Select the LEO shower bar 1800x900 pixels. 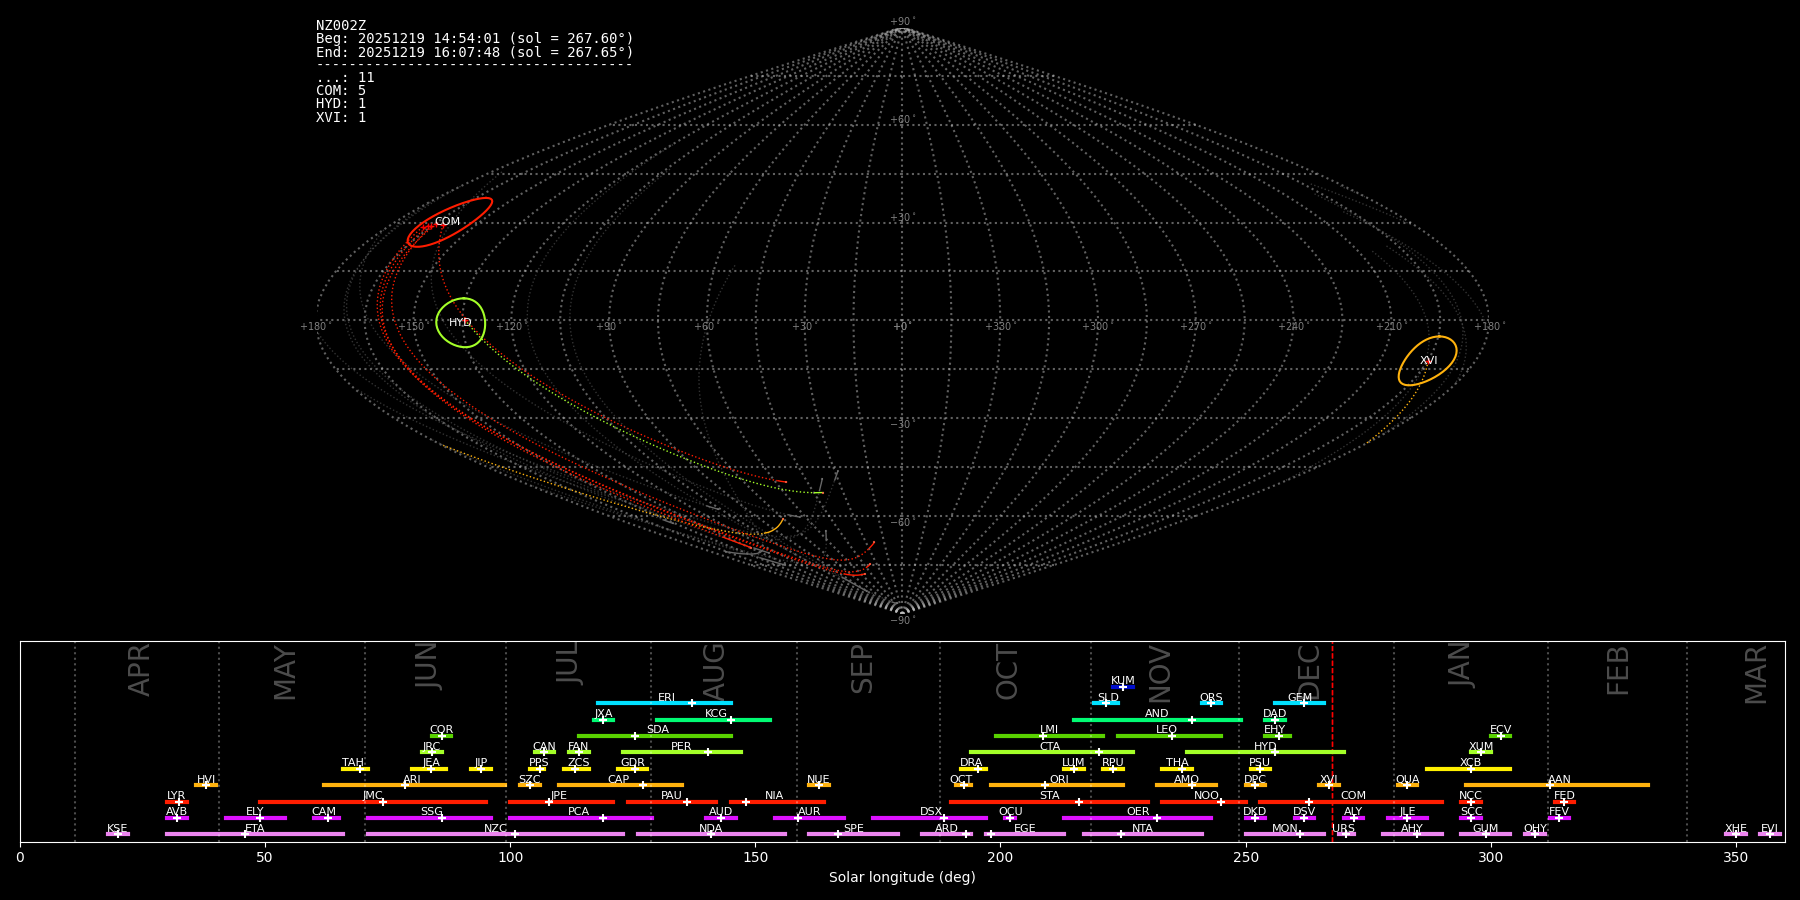(x=1169, y=736)
